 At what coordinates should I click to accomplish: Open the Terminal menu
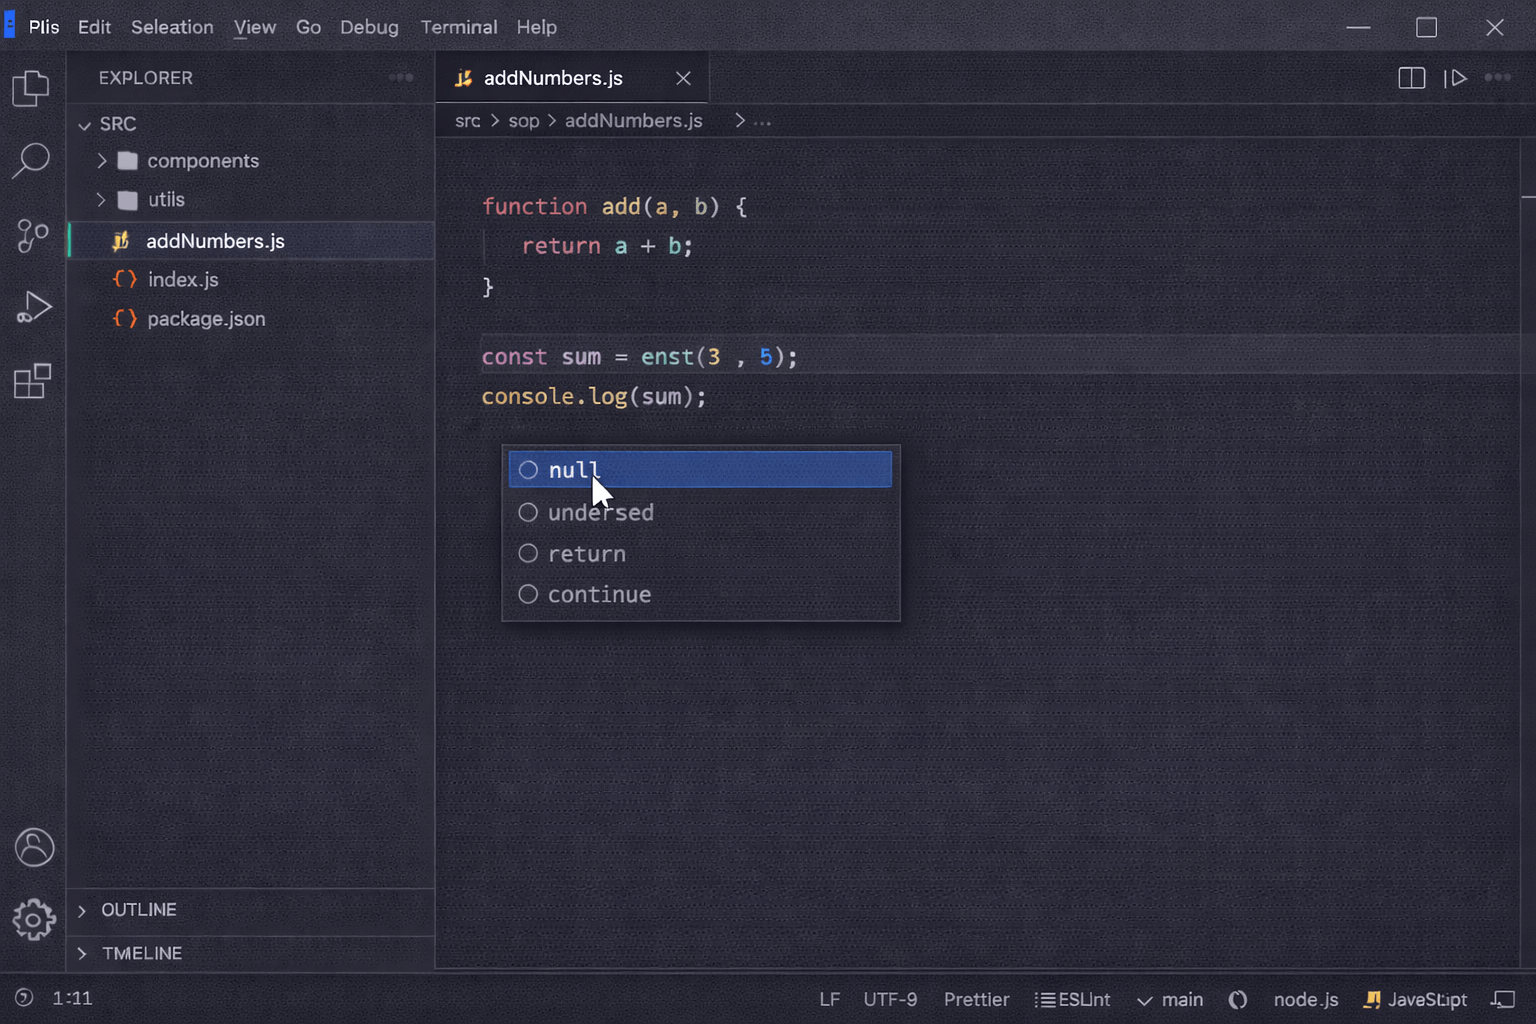[458, 27]
